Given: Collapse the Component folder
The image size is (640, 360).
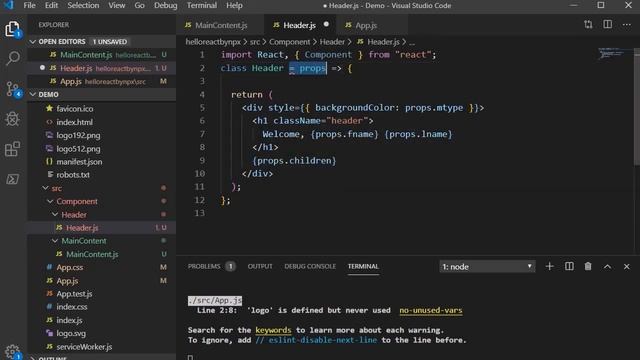Looking at the screenshot, I should [x=50, y=201].
